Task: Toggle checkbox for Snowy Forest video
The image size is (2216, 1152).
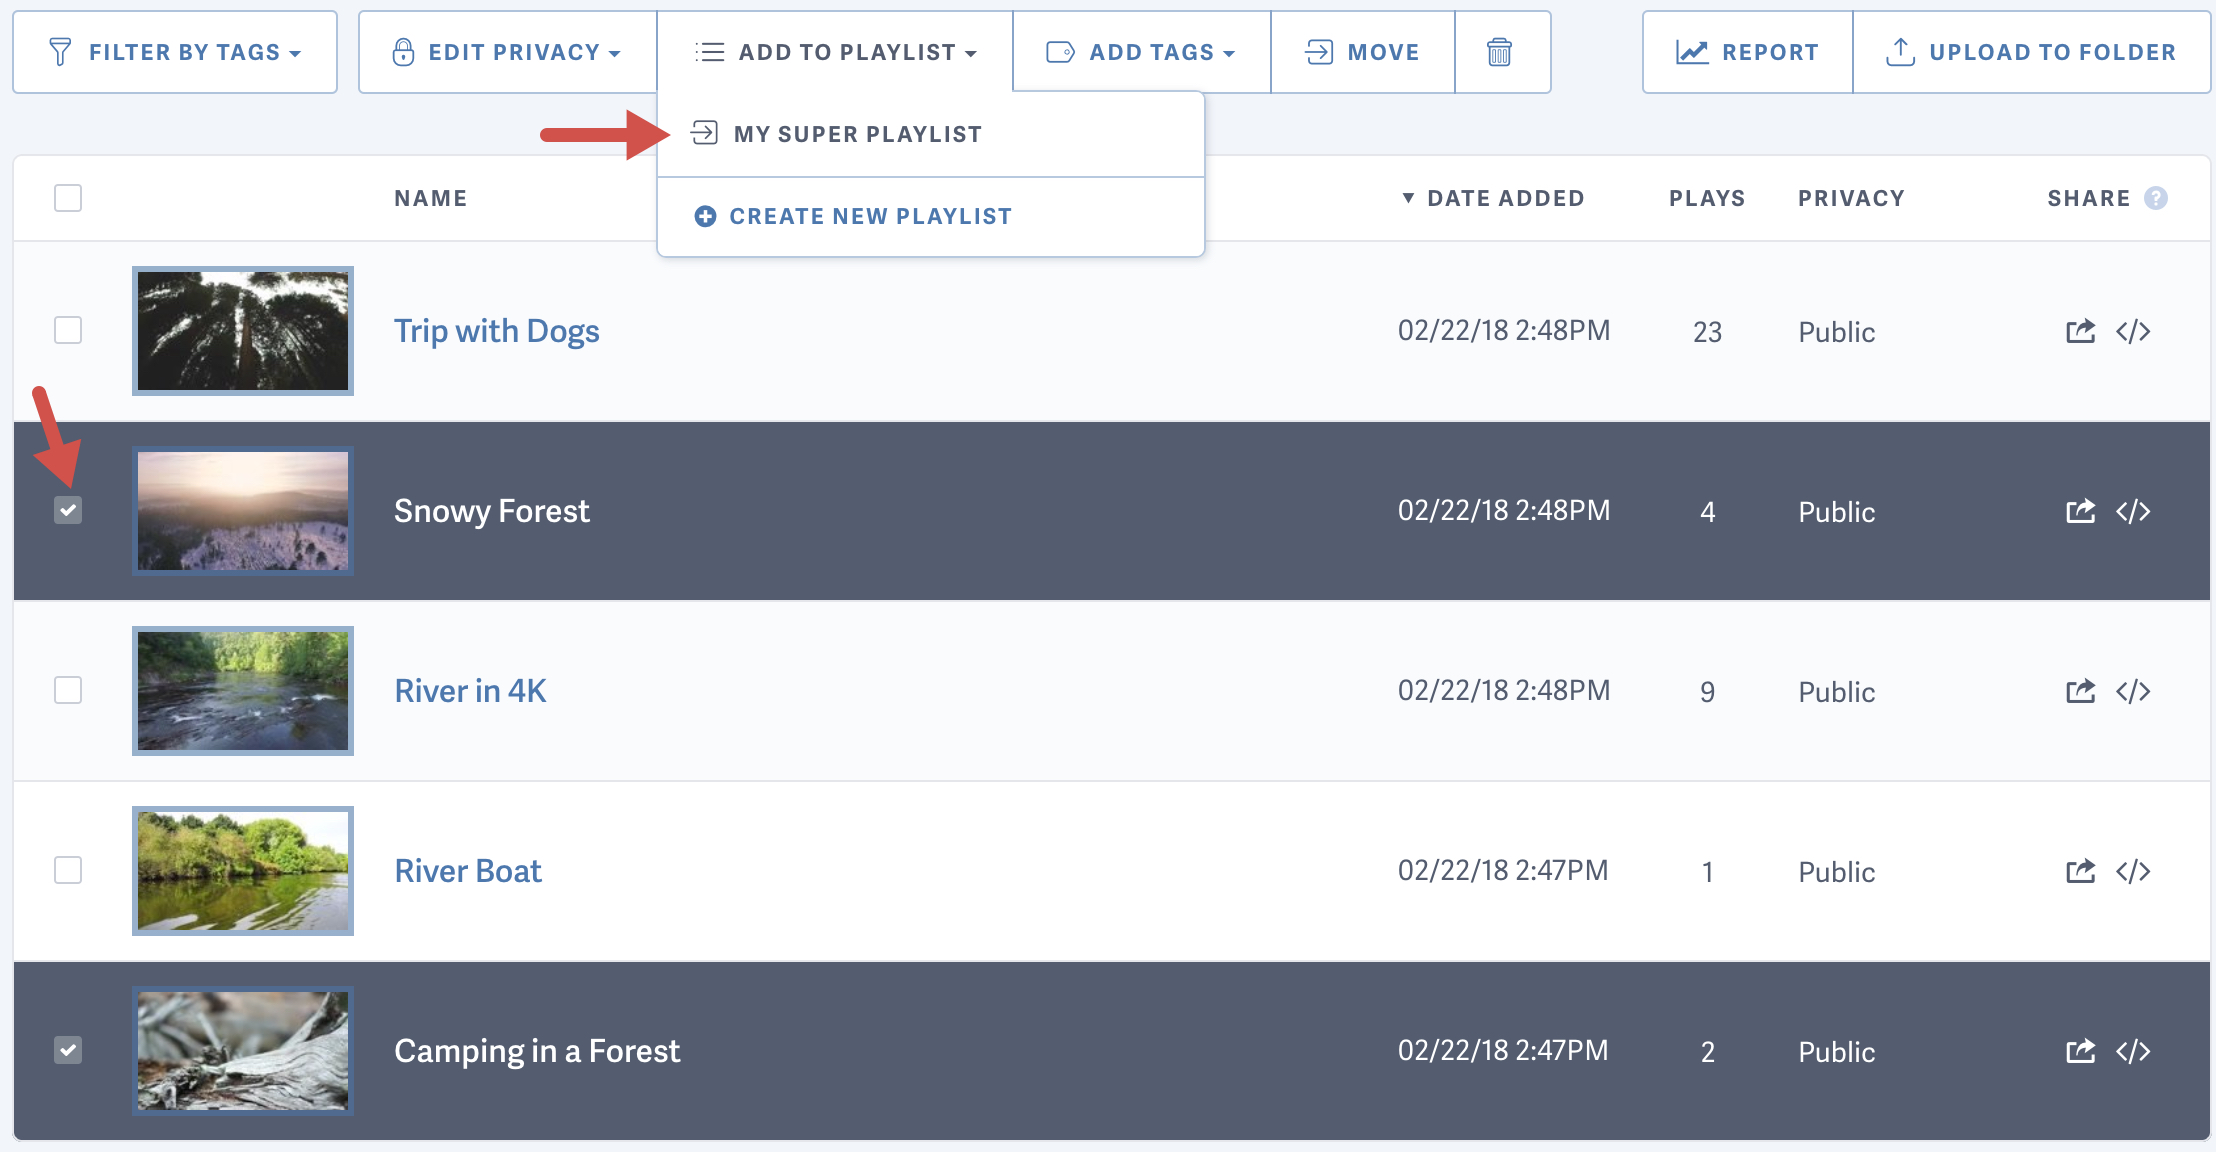Action: [69, 510]
